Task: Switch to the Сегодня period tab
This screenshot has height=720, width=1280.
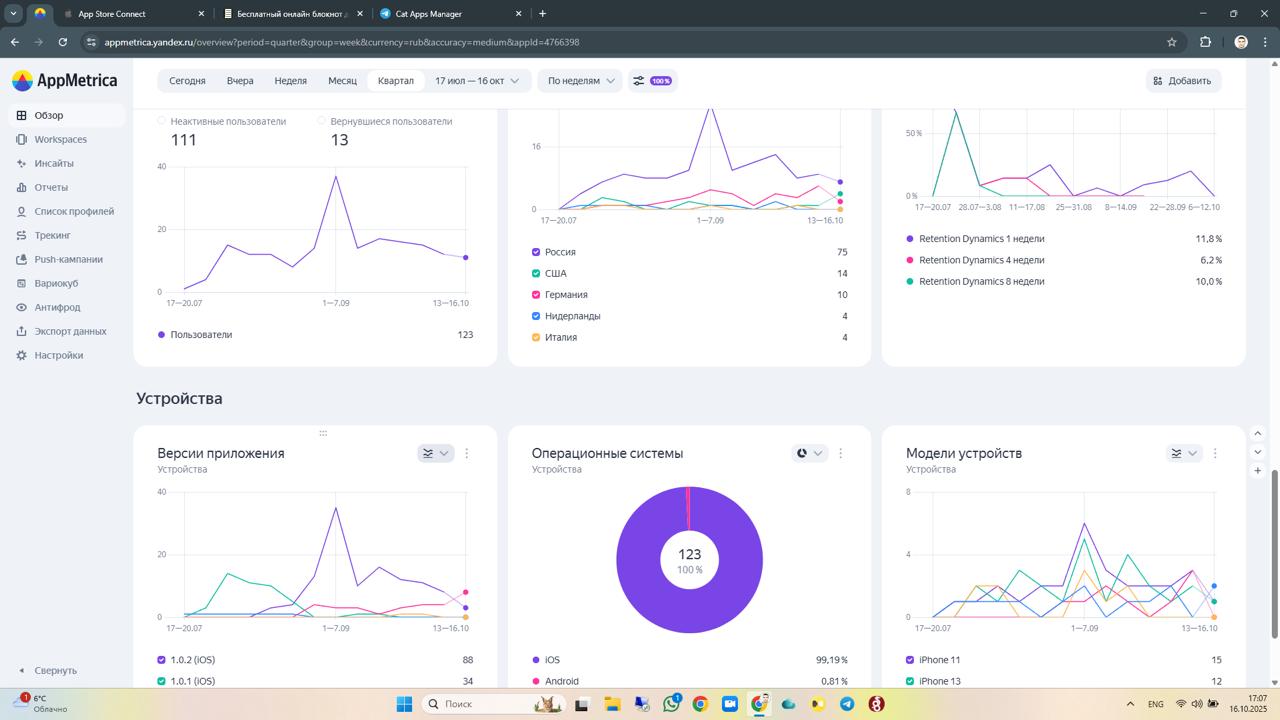Action: point(186,81)
